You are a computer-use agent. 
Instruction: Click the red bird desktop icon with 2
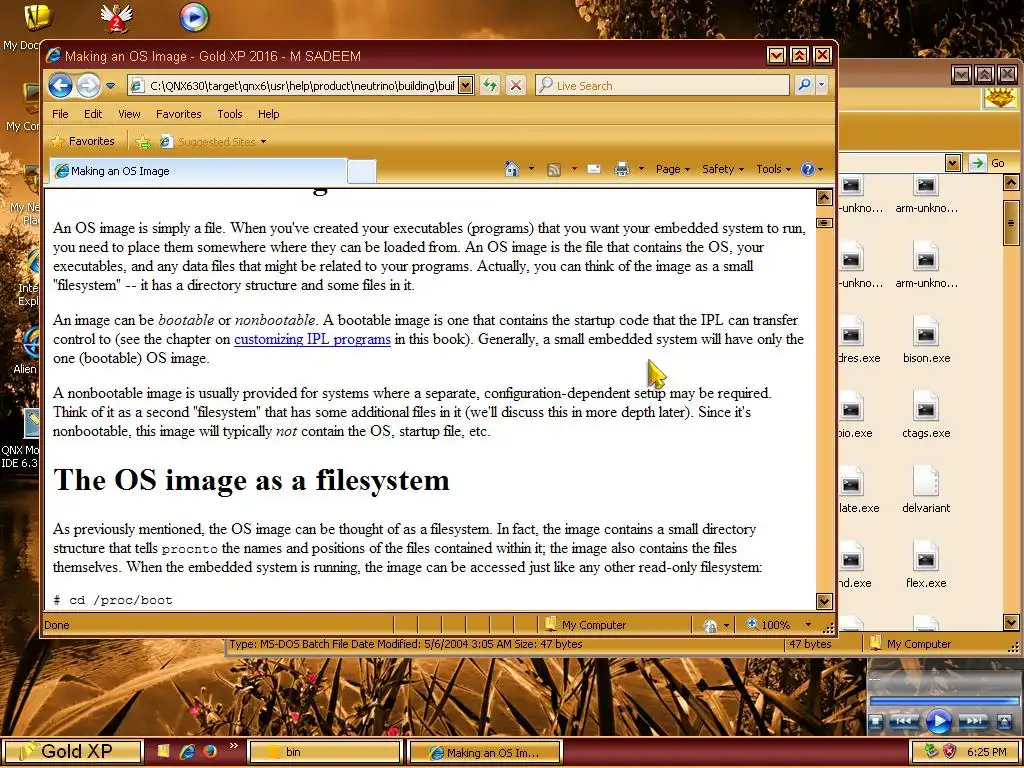click(116, 18)
